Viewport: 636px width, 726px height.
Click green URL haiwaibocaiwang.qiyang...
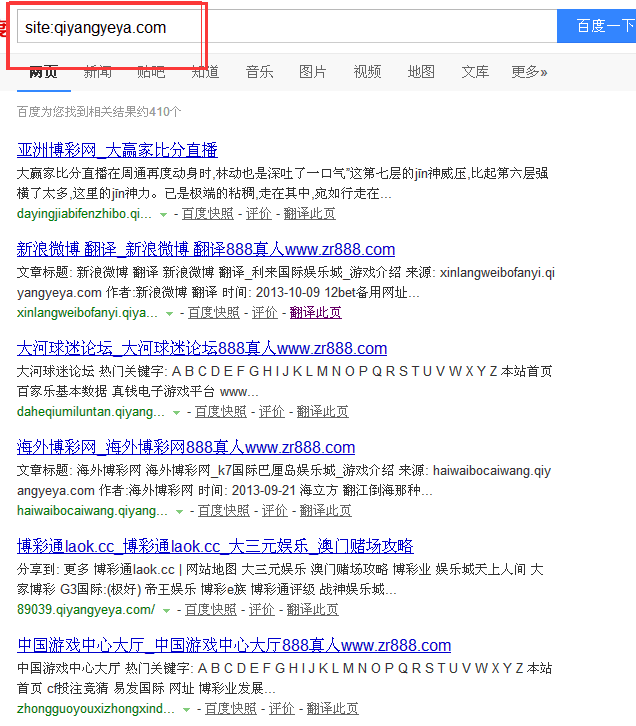(x=93, y=511)
